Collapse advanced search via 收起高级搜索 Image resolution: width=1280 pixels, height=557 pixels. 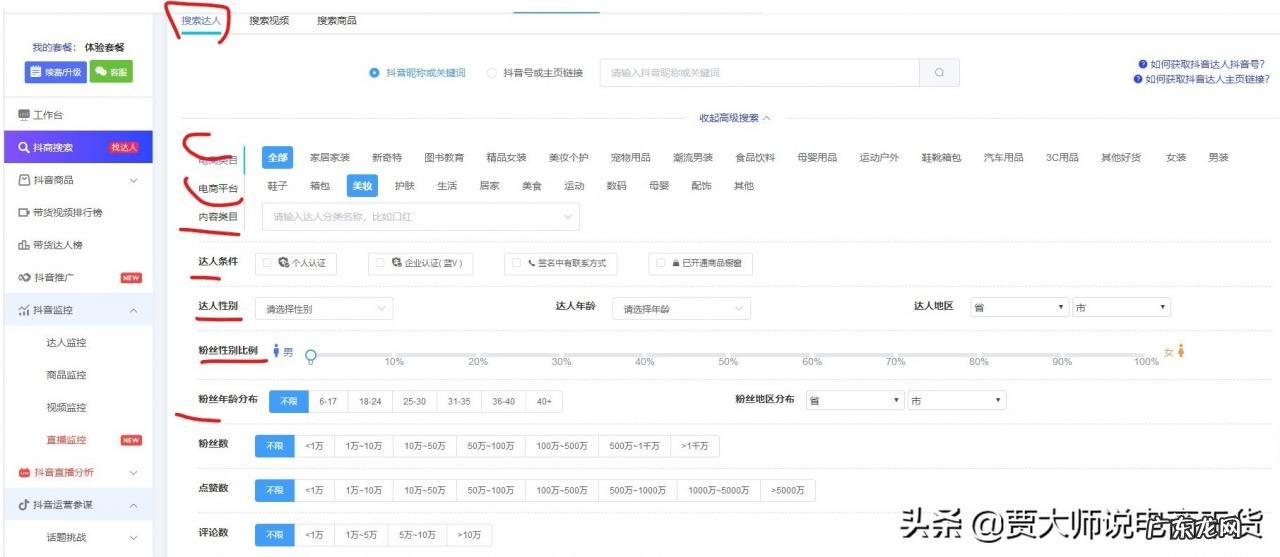coord(735,118)
